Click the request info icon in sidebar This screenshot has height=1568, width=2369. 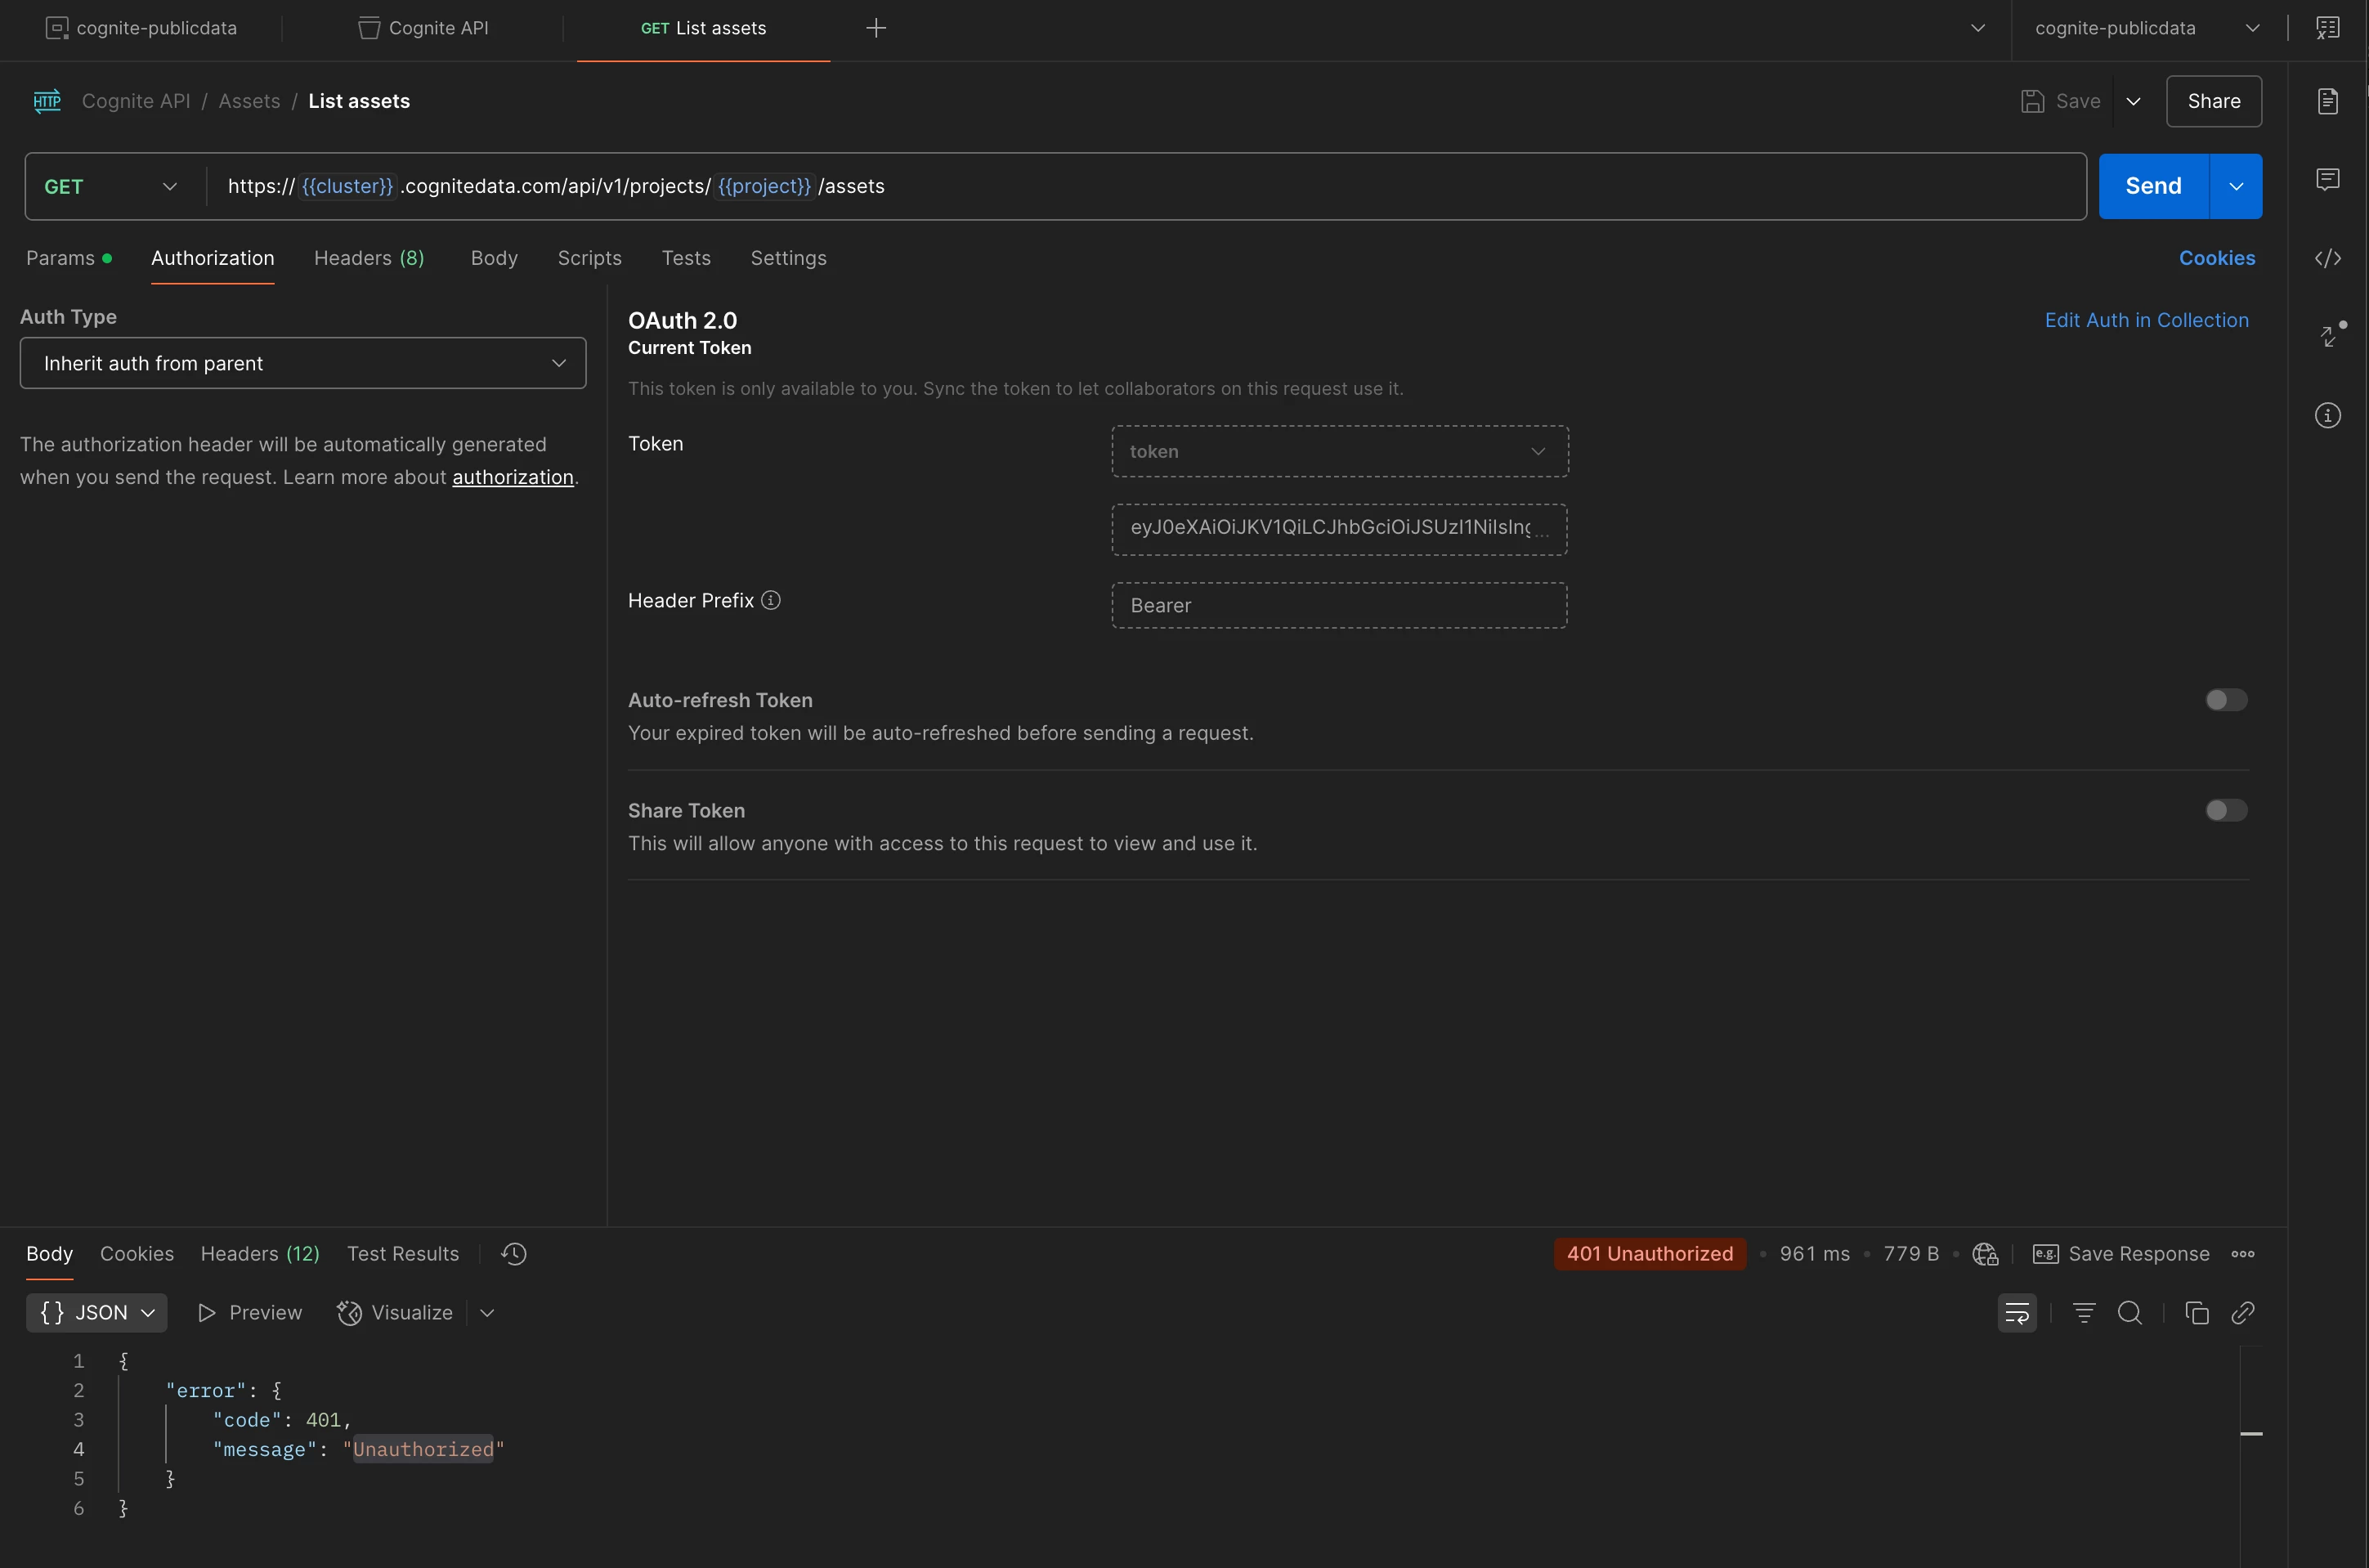[x=2327, y=415]
